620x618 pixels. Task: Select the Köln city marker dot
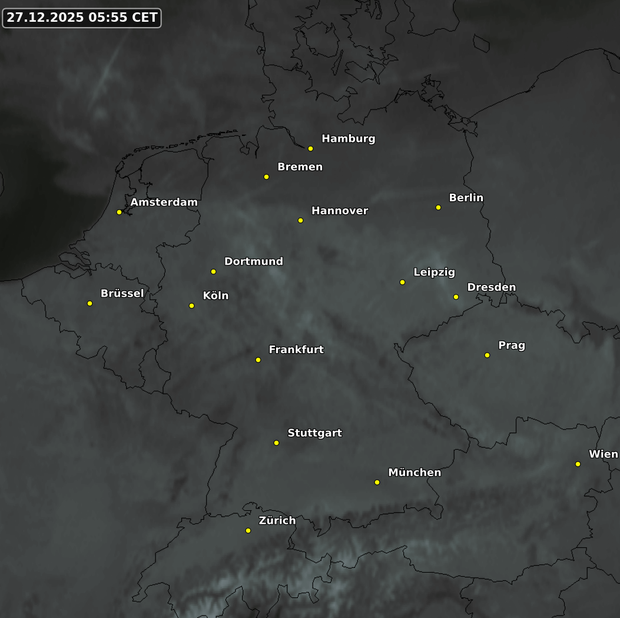pos(192,306)
